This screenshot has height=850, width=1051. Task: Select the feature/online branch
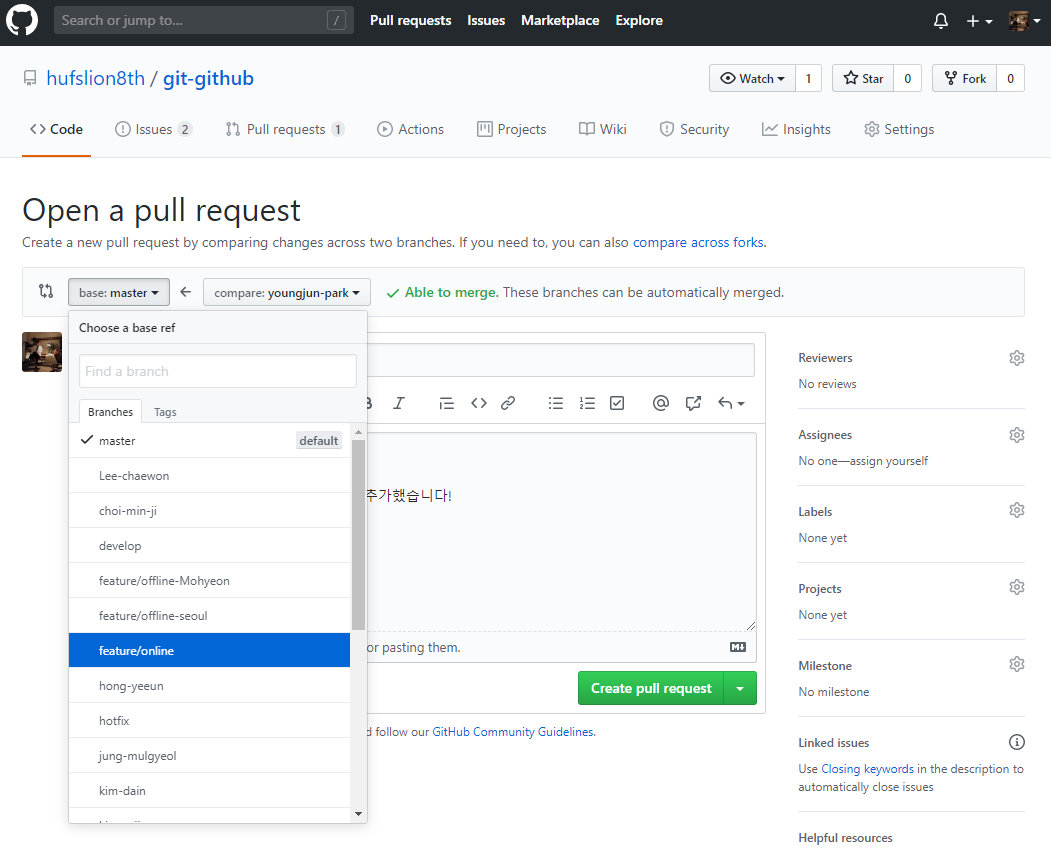click(209, 650)
